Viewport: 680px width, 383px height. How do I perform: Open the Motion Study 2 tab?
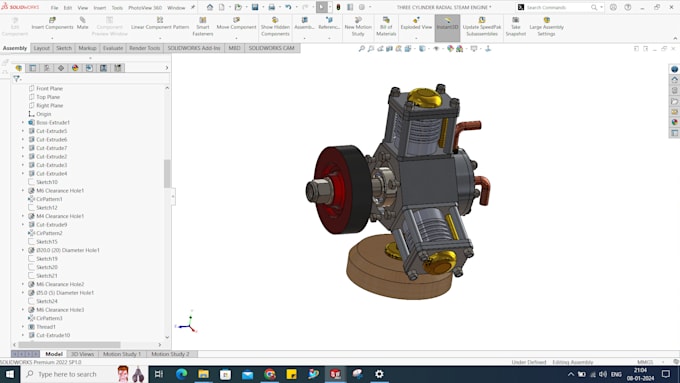click(x=170, y=354)
